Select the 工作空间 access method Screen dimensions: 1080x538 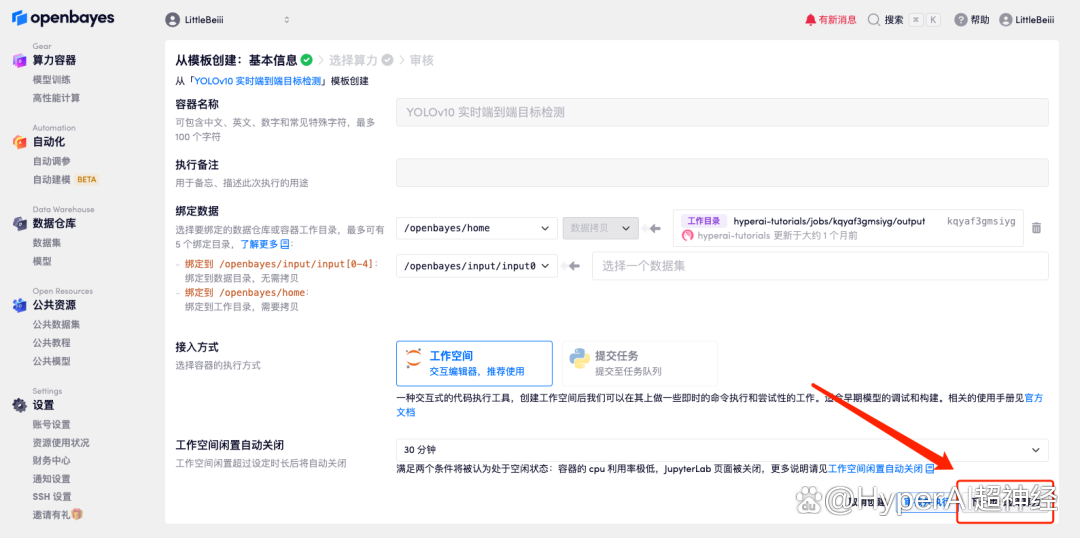[474, 363]
